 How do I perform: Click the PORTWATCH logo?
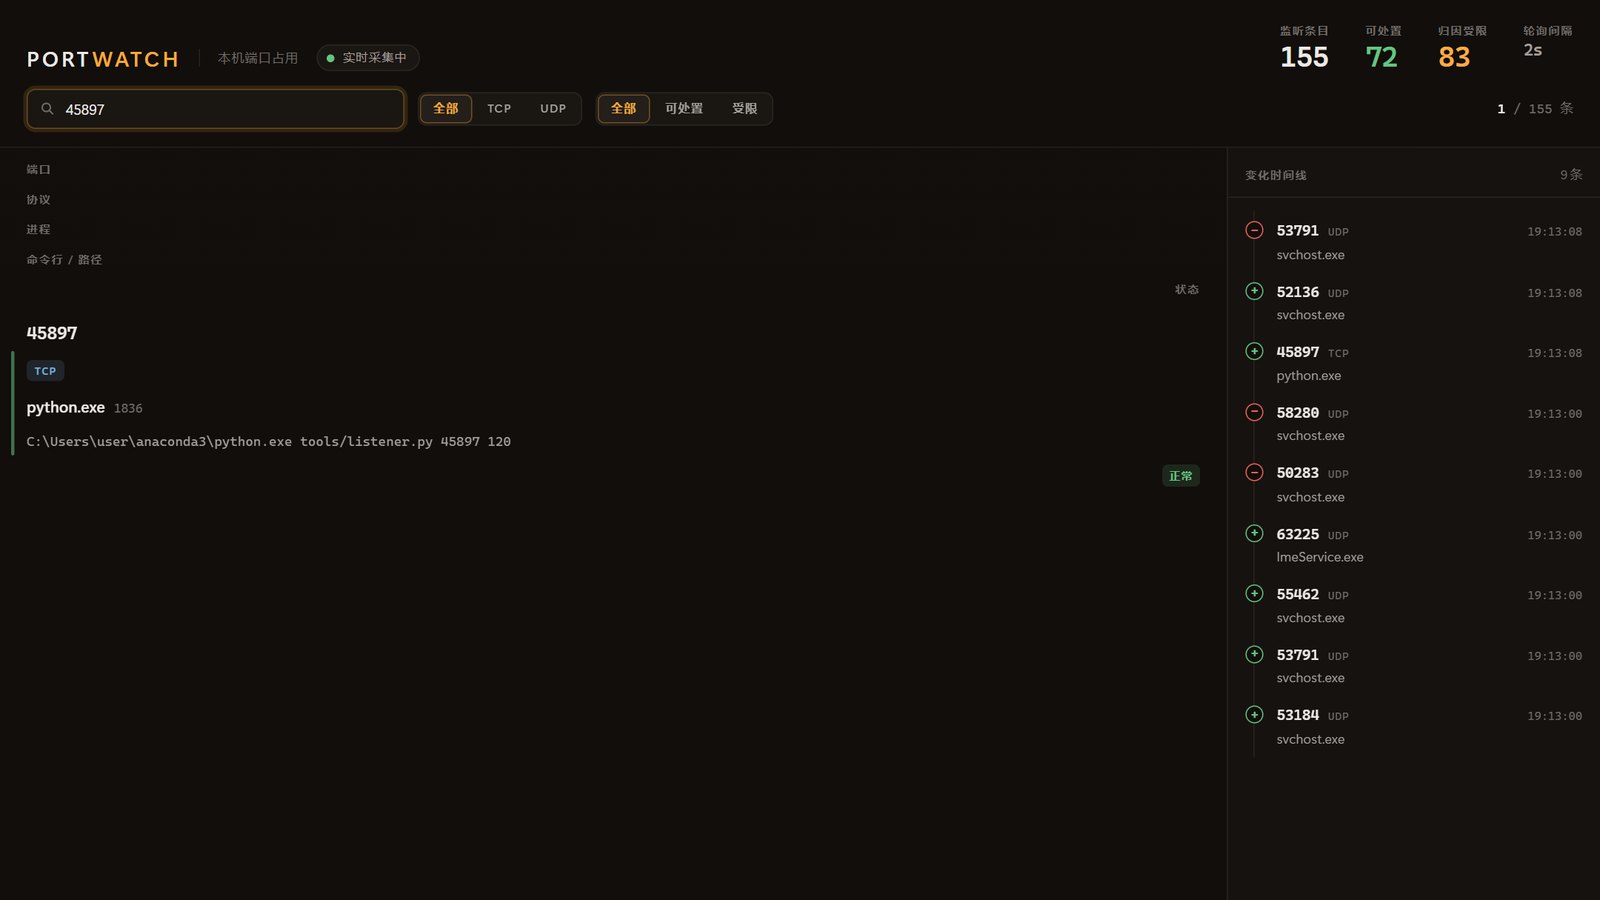coord(103,59)
